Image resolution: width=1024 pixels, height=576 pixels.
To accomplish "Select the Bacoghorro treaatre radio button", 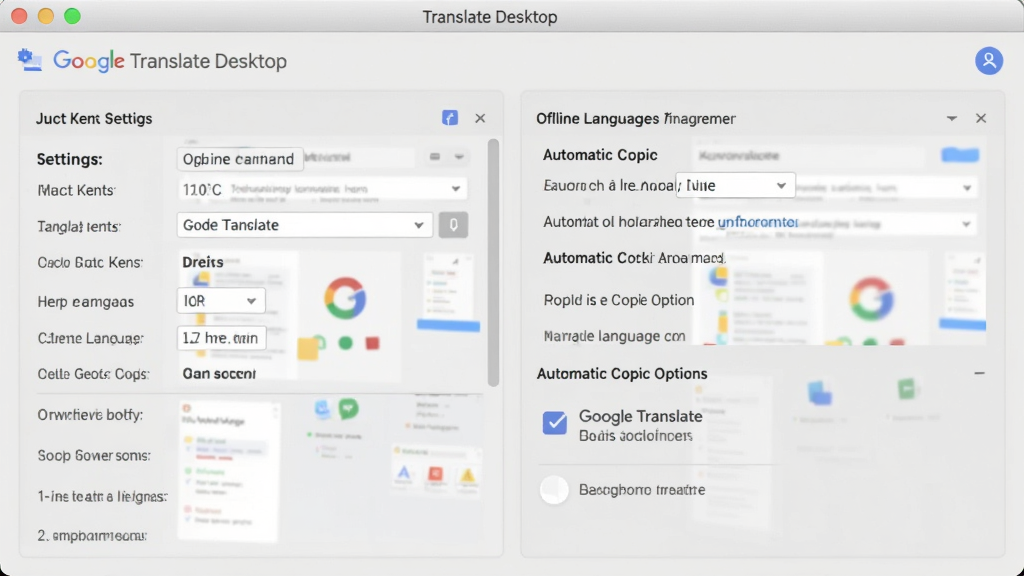I will click(554, 490).
